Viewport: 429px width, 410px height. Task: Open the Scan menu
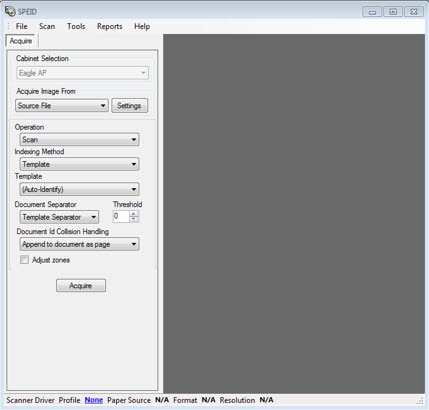[47, 26]
